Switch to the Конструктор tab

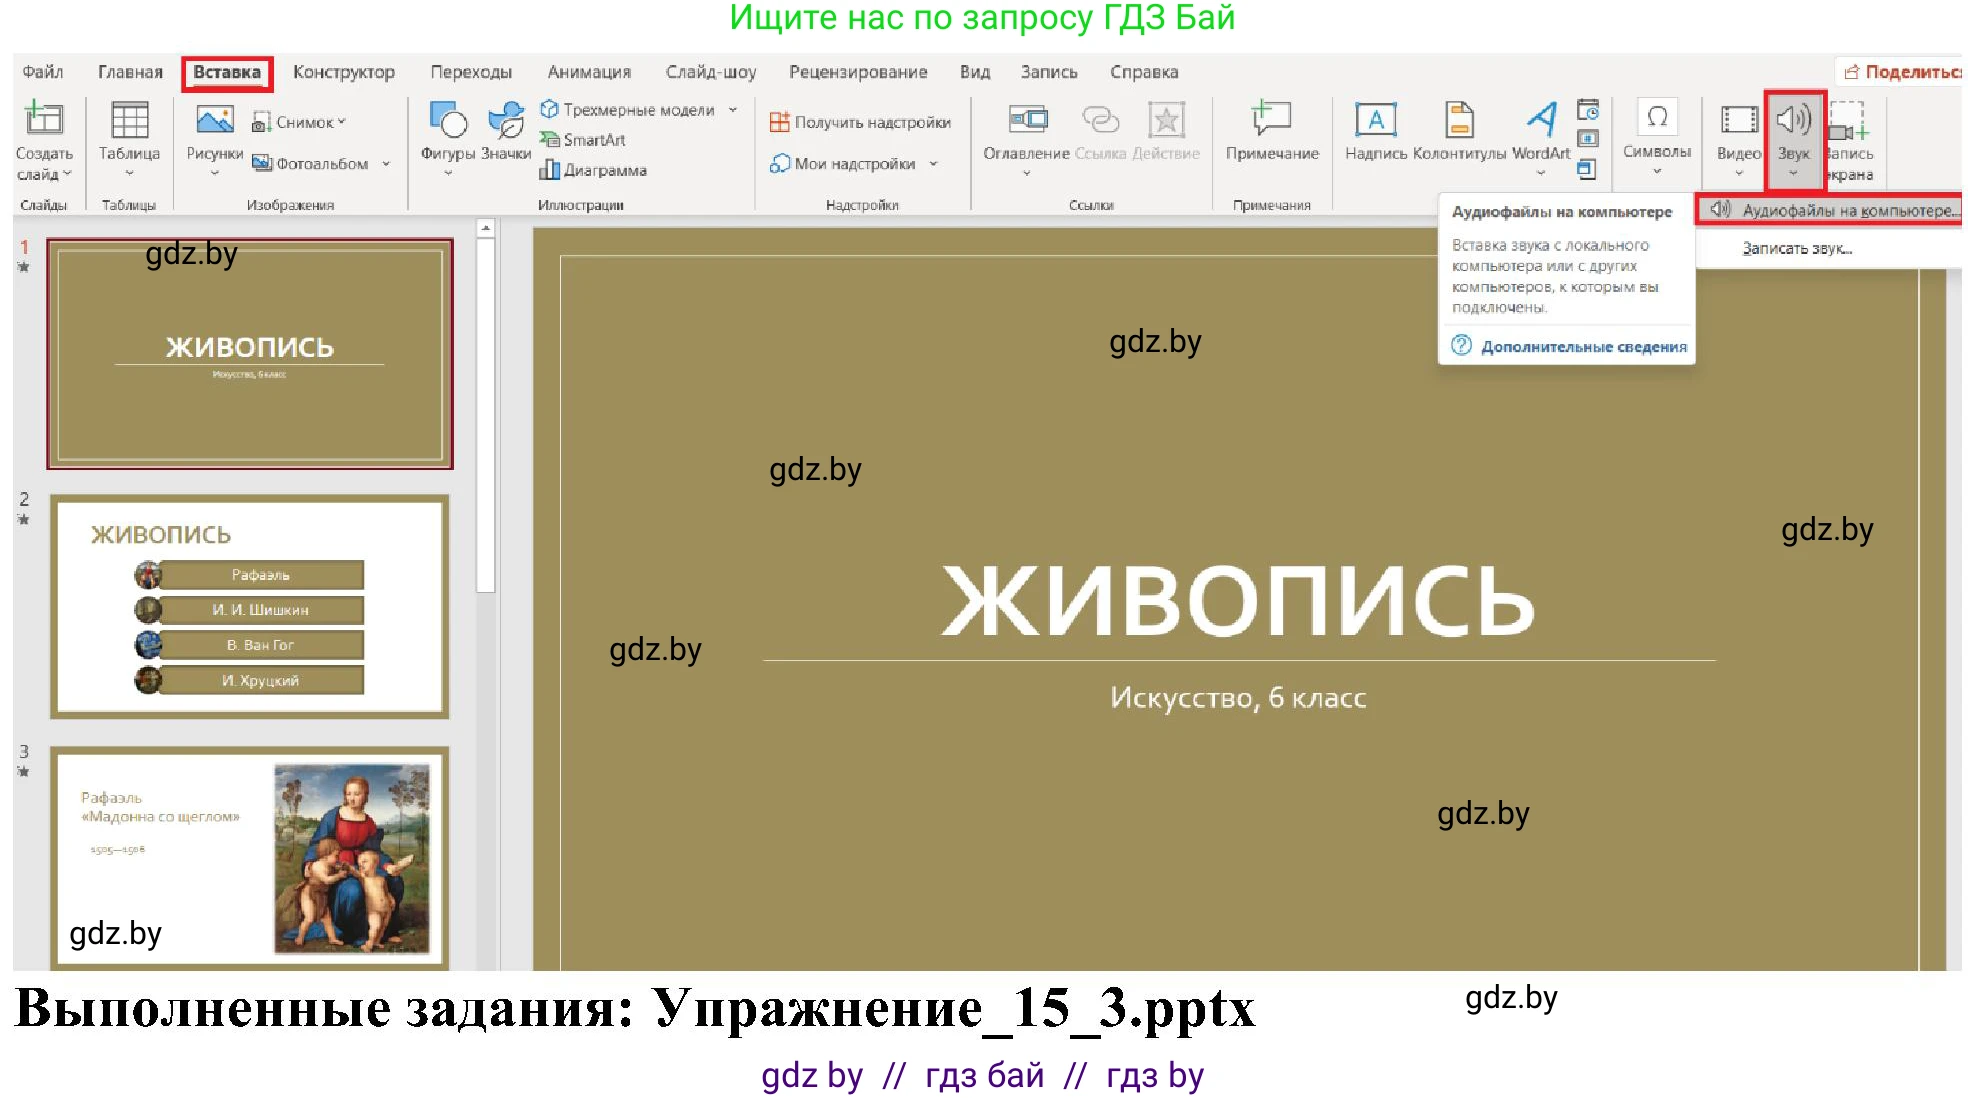coord(343,71)
